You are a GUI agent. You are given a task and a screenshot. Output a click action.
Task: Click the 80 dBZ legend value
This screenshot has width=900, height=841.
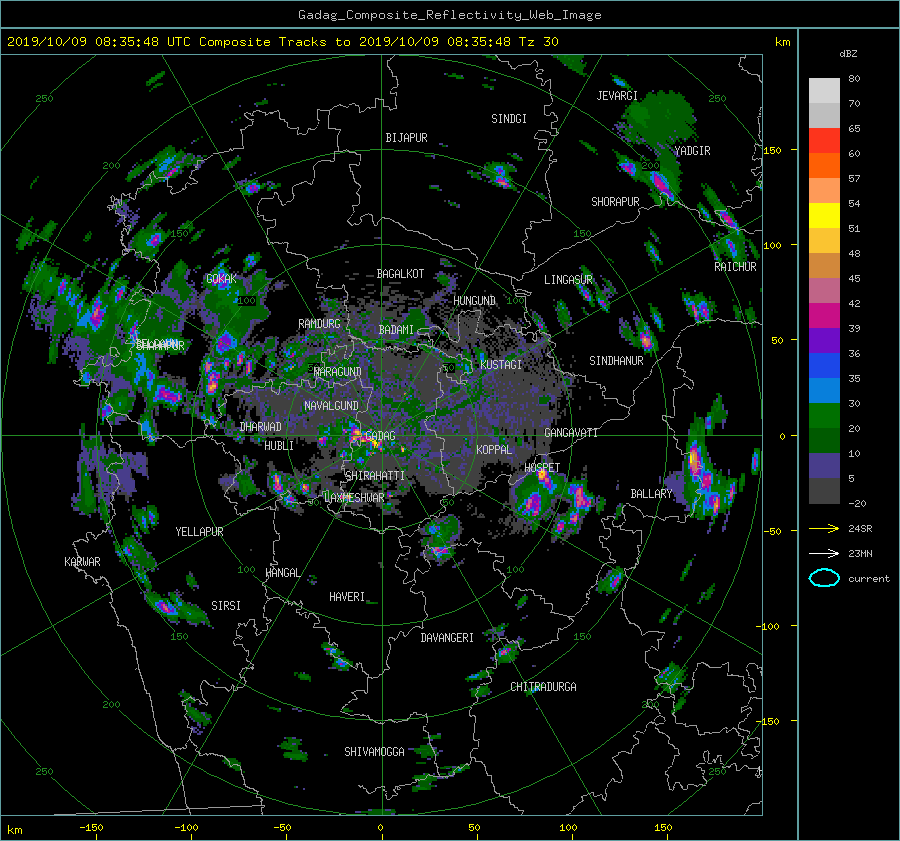tap(854, 79)
